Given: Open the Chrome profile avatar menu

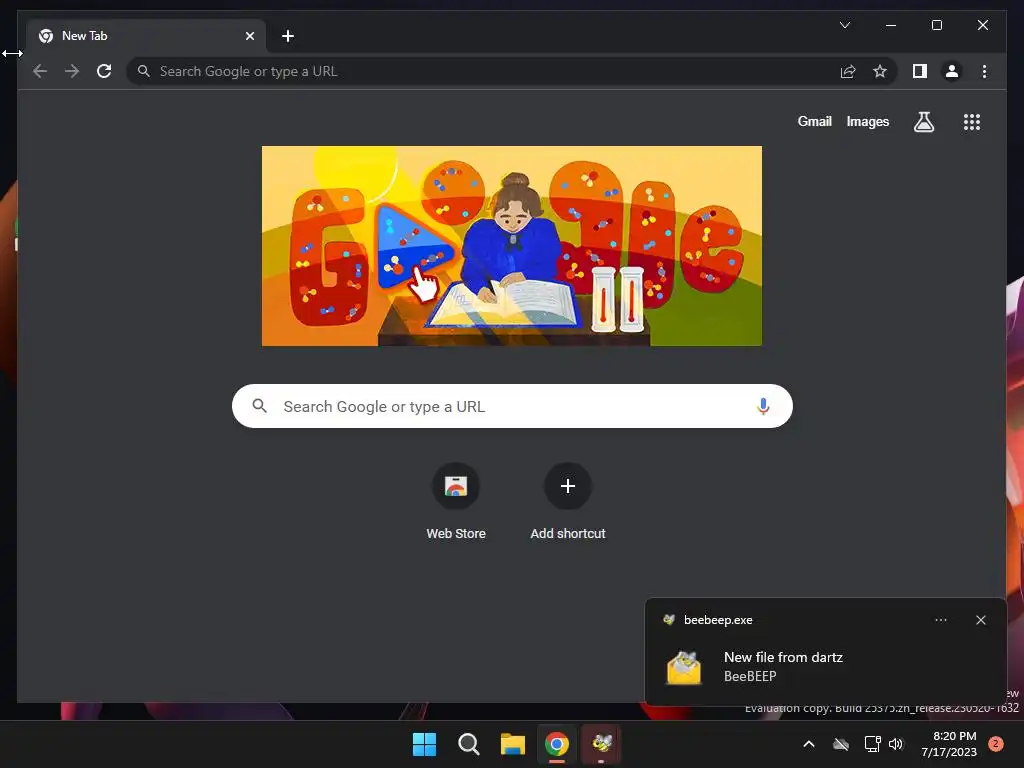Looking at the screenshot, I should [x=952, y=71].
